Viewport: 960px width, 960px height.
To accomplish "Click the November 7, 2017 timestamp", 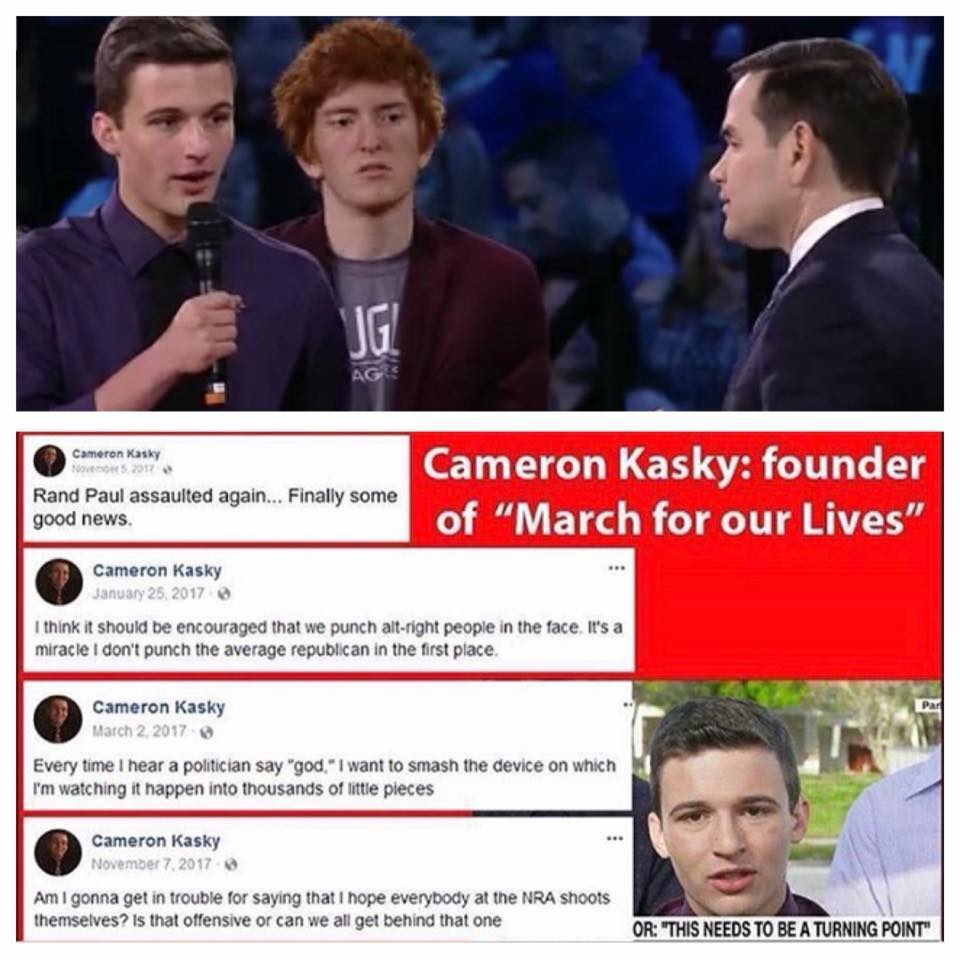I will [151, 864].
